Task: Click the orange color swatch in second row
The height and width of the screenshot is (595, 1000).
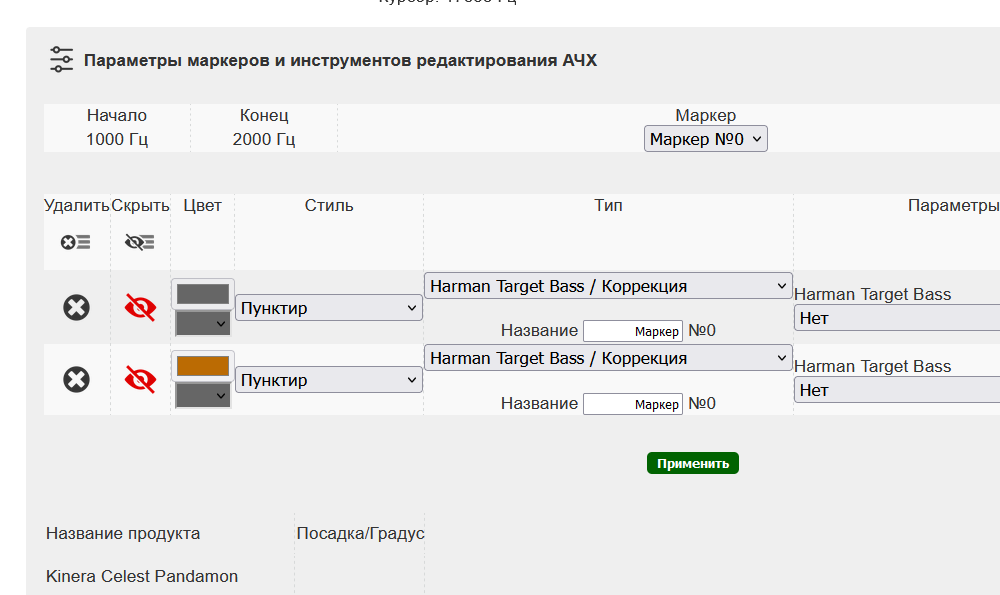Action: pyautogui.click(x=203, y=366)
